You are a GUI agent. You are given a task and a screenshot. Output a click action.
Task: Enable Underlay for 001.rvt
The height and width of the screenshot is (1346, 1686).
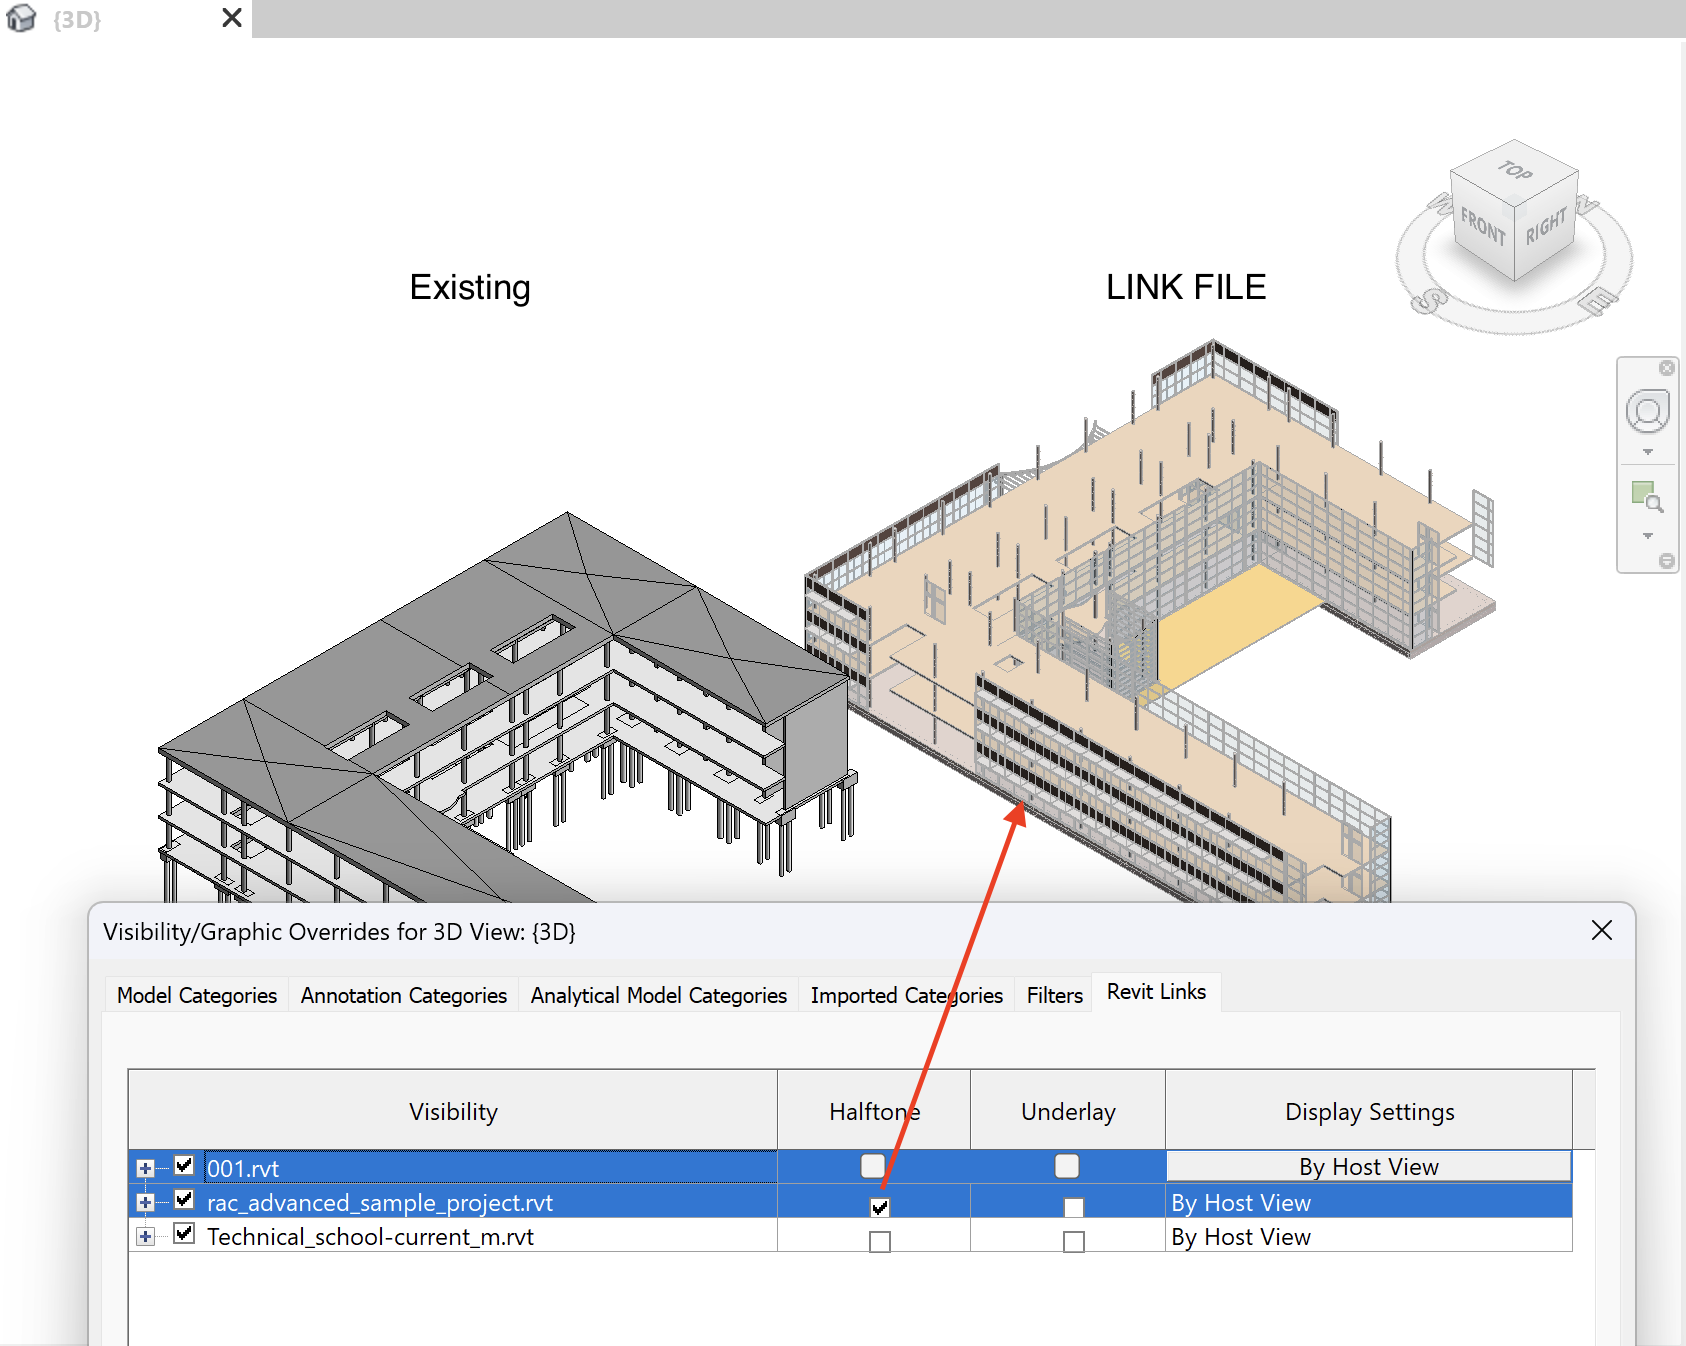click(1067, 1166)
